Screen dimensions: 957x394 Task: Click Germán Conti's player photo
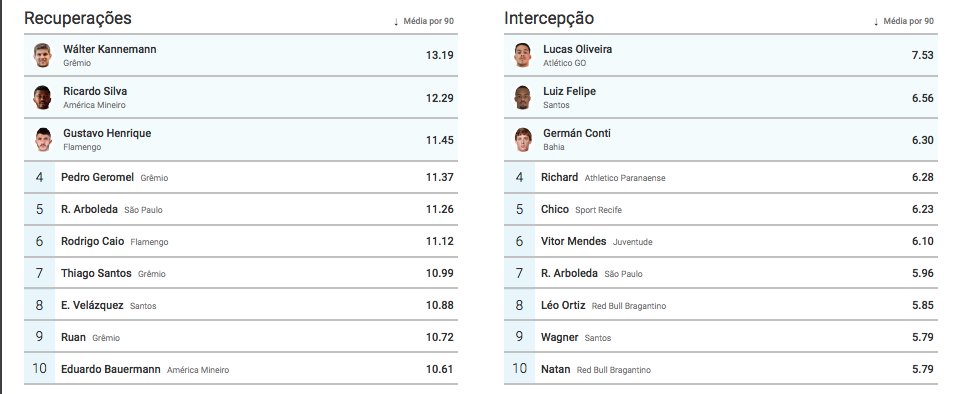(523, 140)
